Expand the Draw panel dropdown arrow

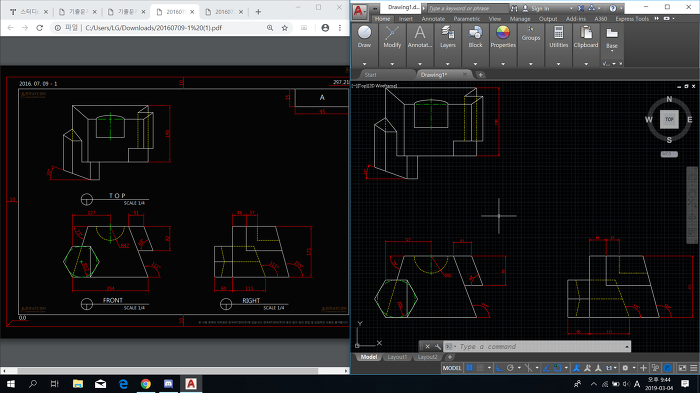point(364,64)
